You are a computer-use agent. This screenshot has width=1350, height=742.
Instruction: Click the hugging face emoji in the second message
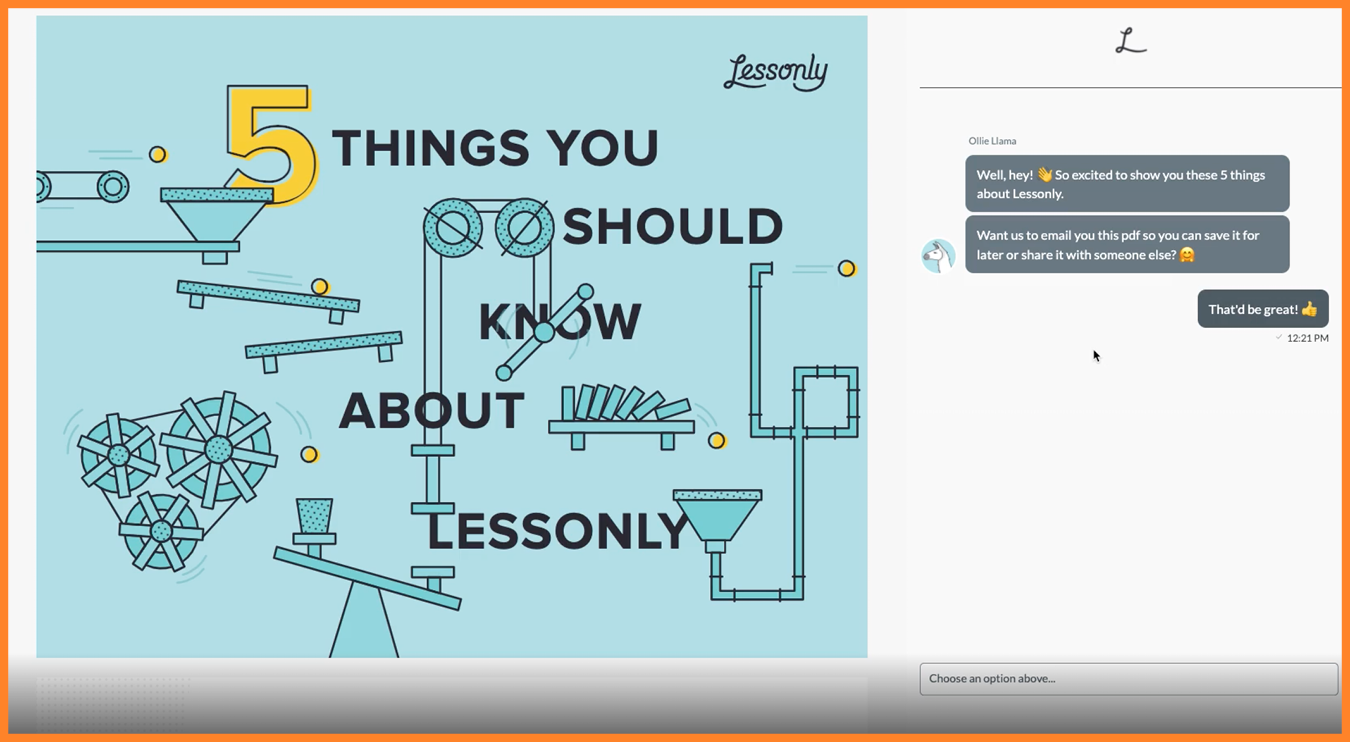(1187, 255)
